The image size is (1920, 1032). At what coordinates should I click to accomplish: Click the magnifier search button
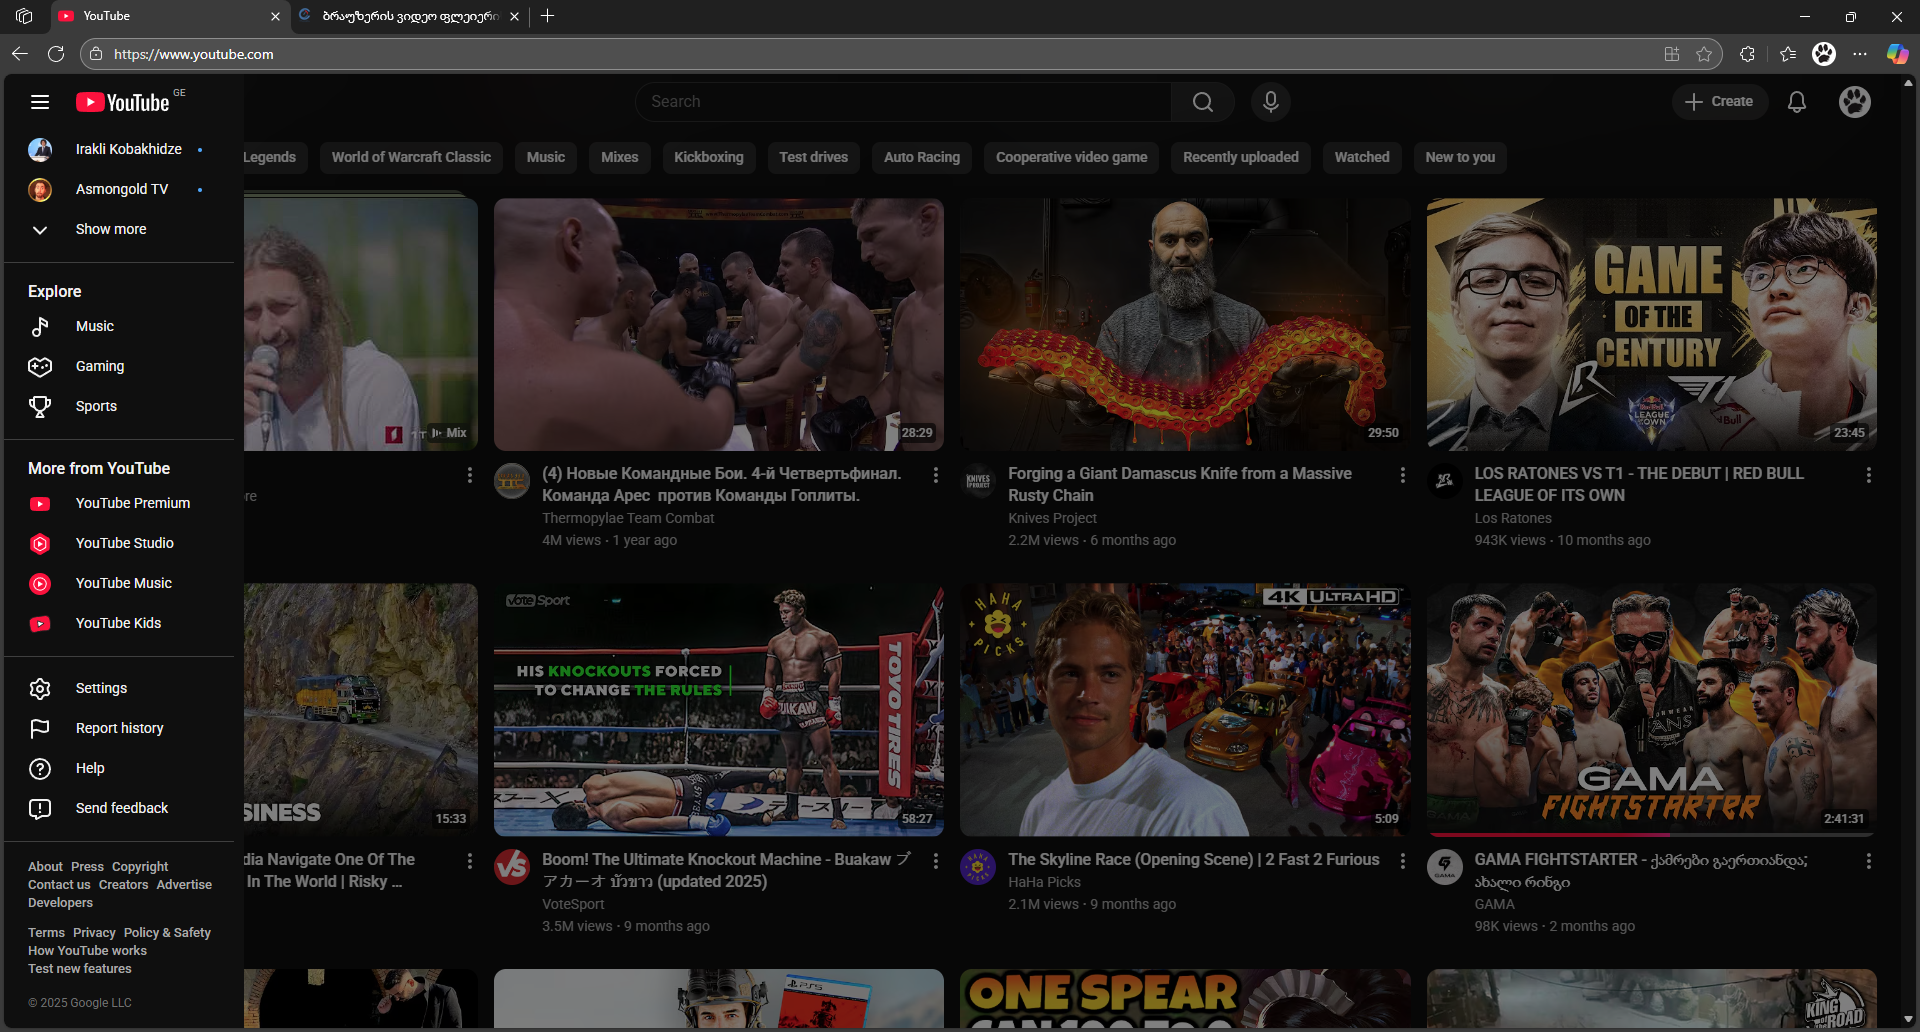(x=1202, y=102)
